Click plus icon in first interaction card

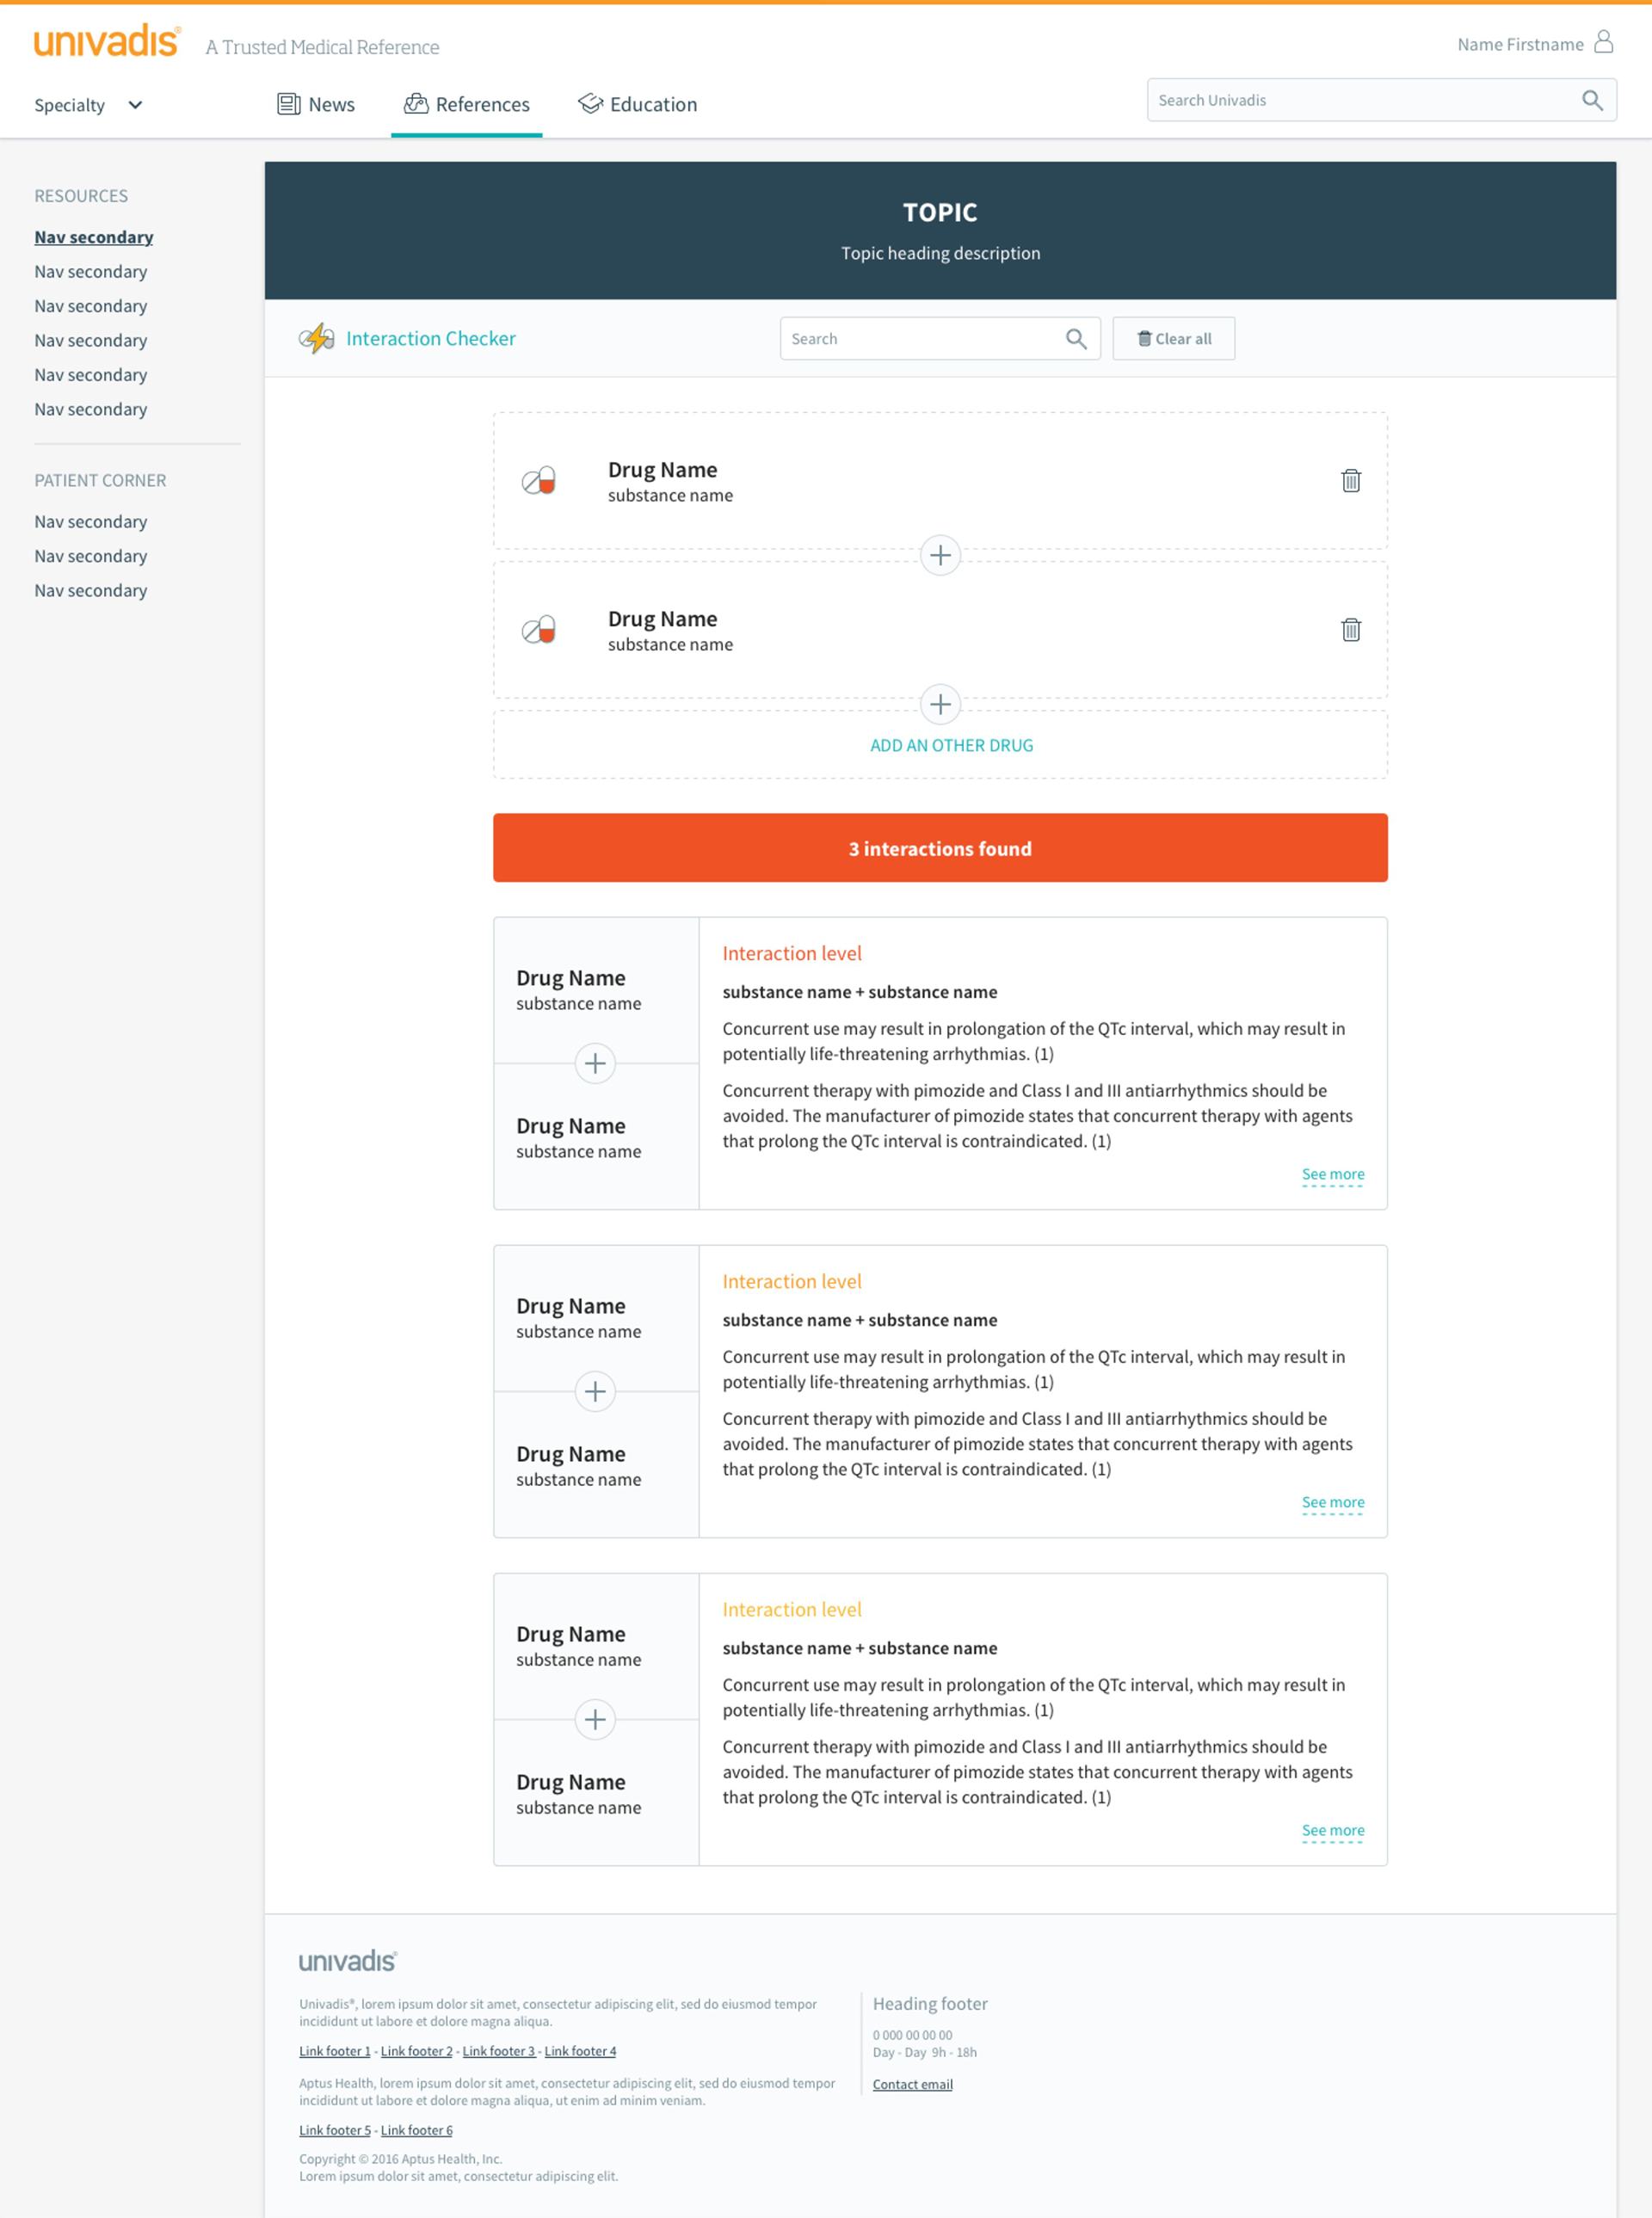pos(595,1063)
